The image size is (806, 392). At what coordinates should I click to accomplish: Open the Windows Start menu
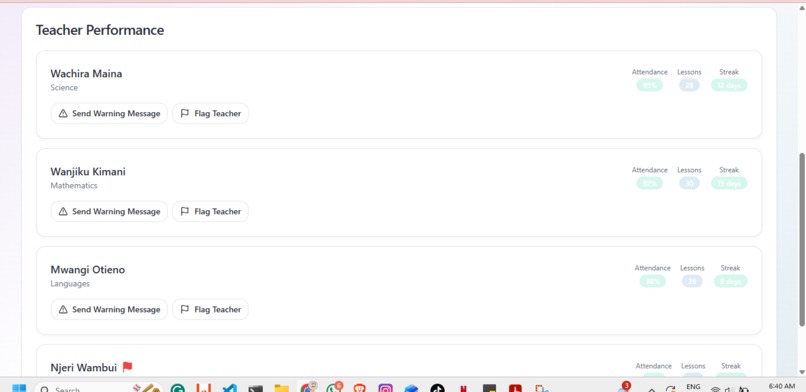19,388
